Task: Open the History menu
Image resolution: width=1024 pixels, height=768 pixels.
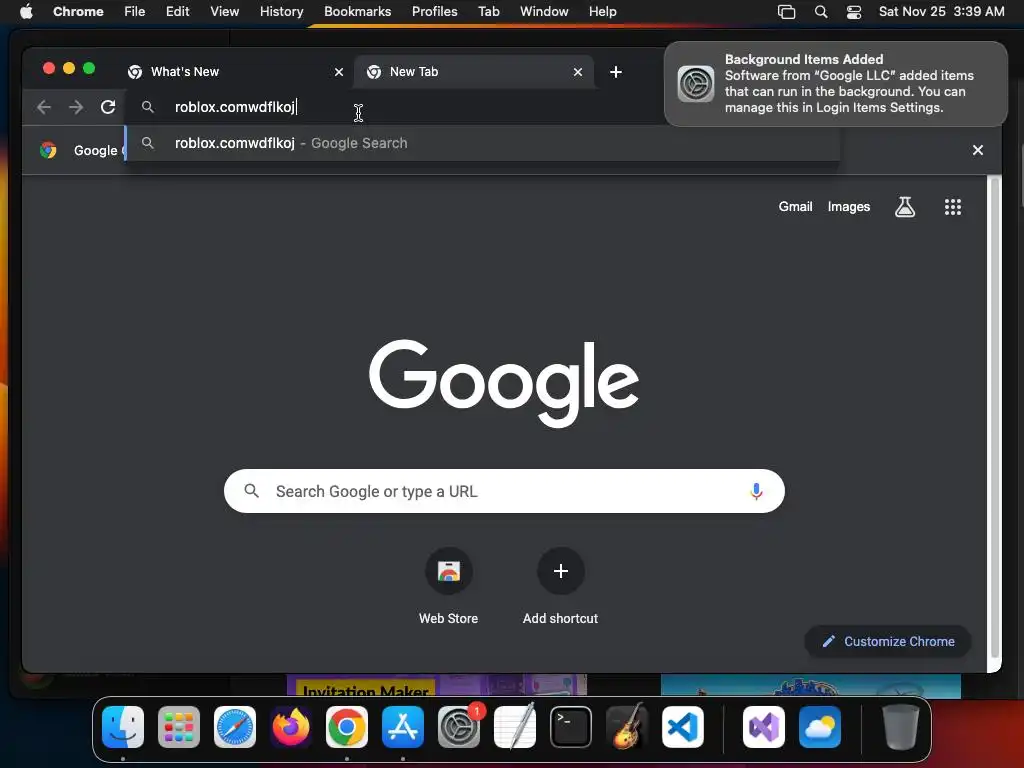Action: point(281,12)
